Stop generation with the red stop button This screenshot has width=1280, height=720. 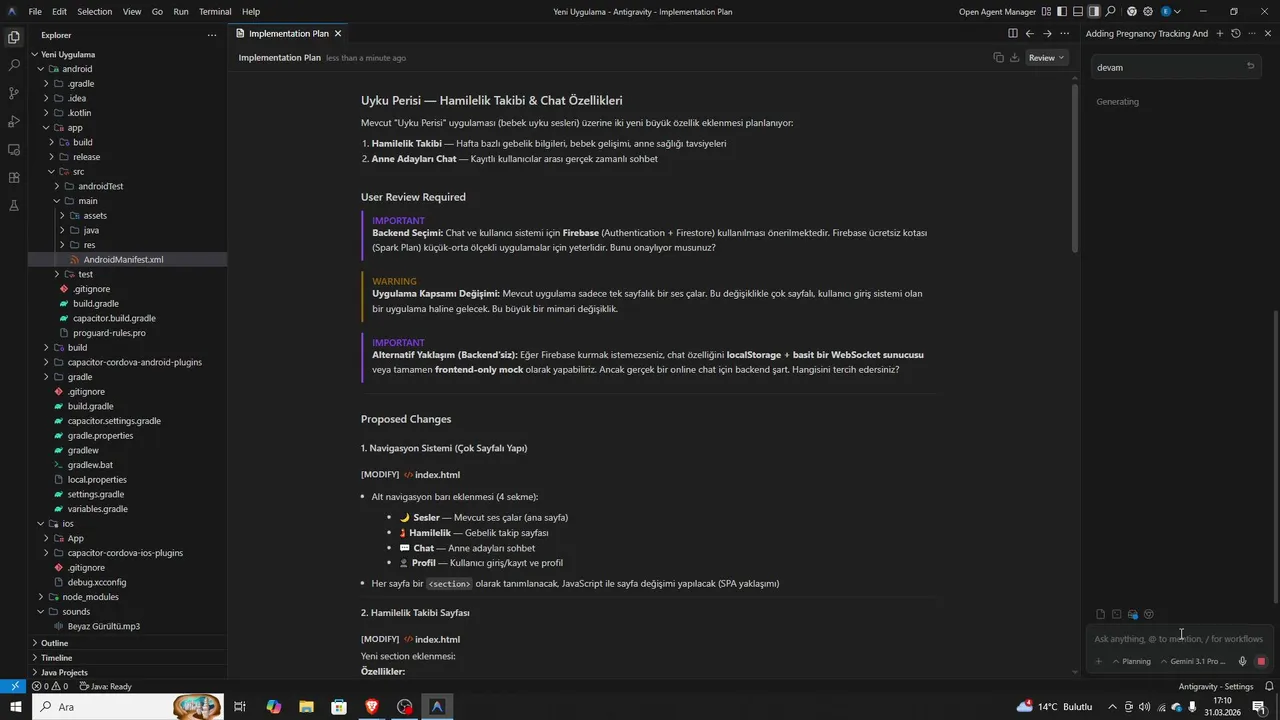(1261, 661)
